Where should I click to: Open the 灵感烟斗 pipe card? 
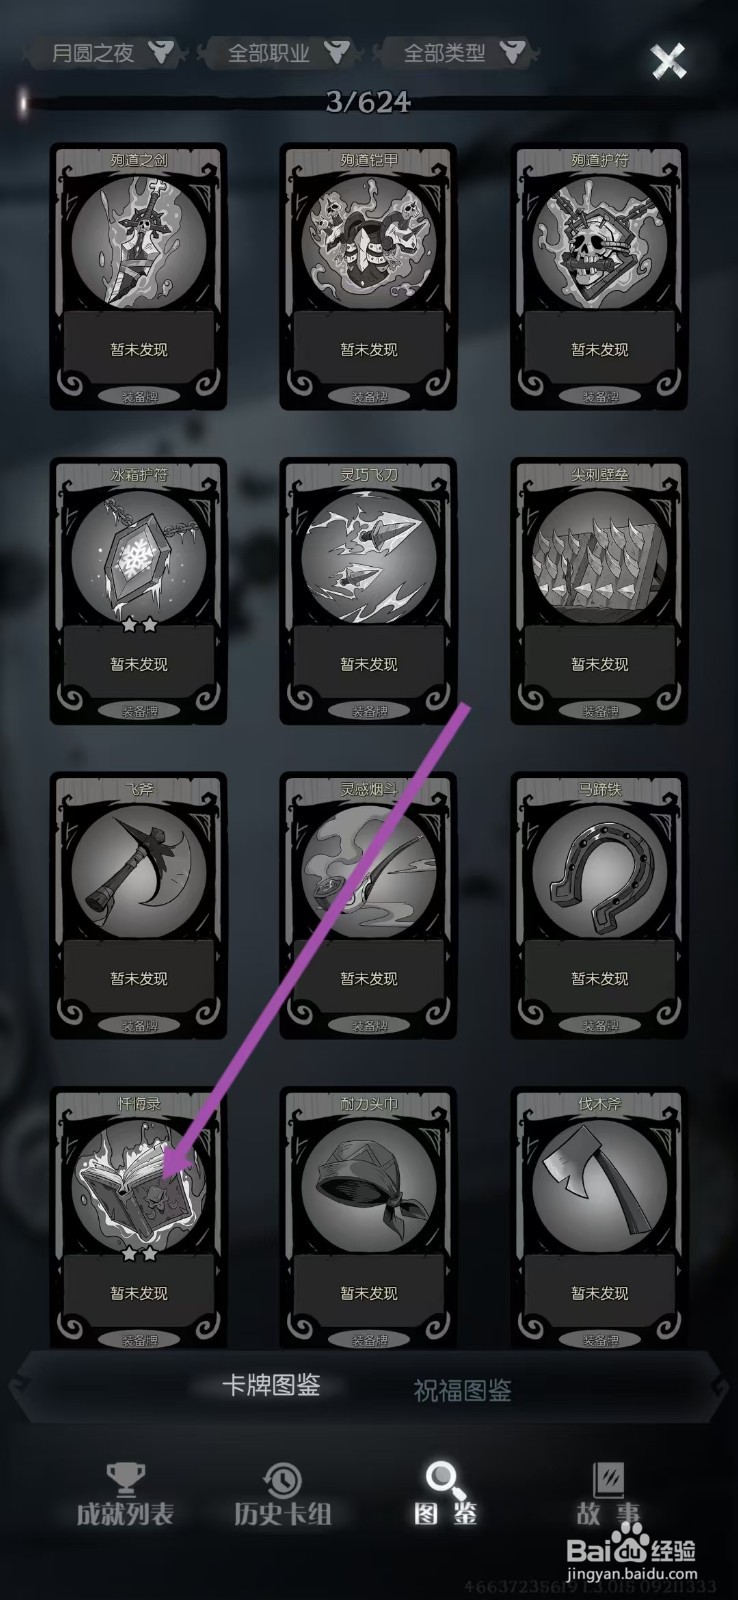[x=369, y=905]
